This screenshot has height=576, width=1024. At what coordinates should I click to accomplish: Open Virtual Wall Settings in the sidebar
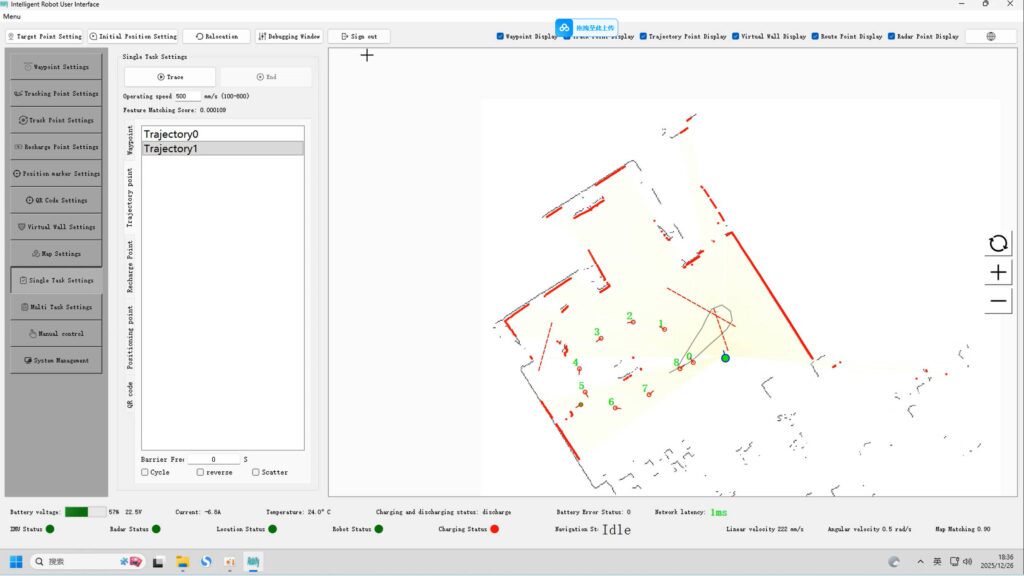click(x=56, y=227)
